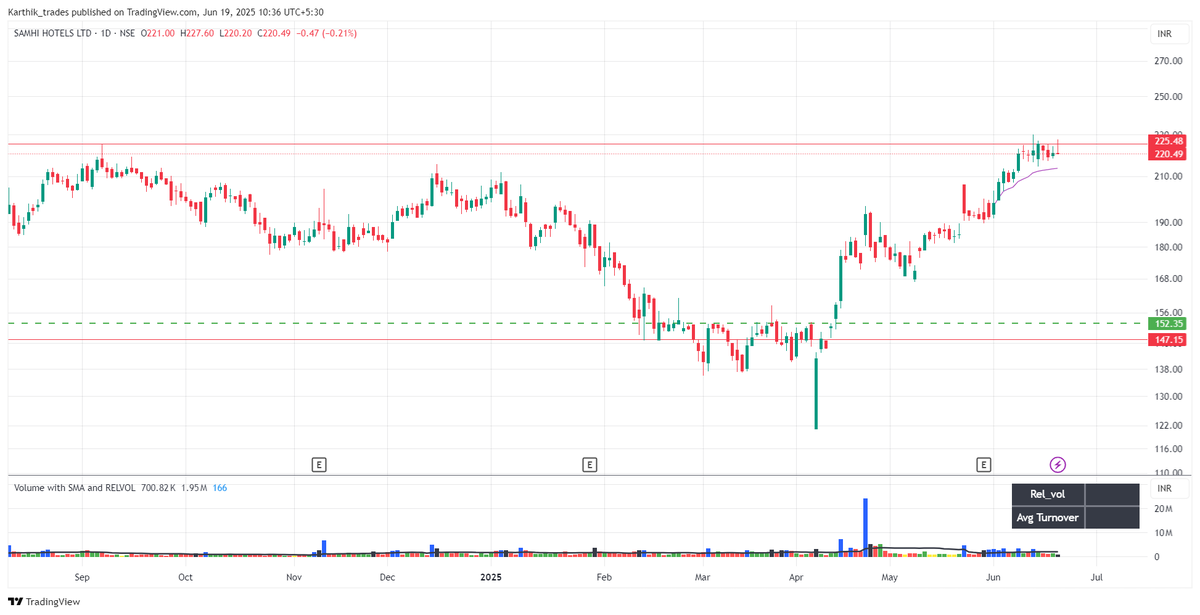The width and height of the screenshot is (1200, 615).
Task: Click the red 147.15 price tag
Action: click(1168, 340)
